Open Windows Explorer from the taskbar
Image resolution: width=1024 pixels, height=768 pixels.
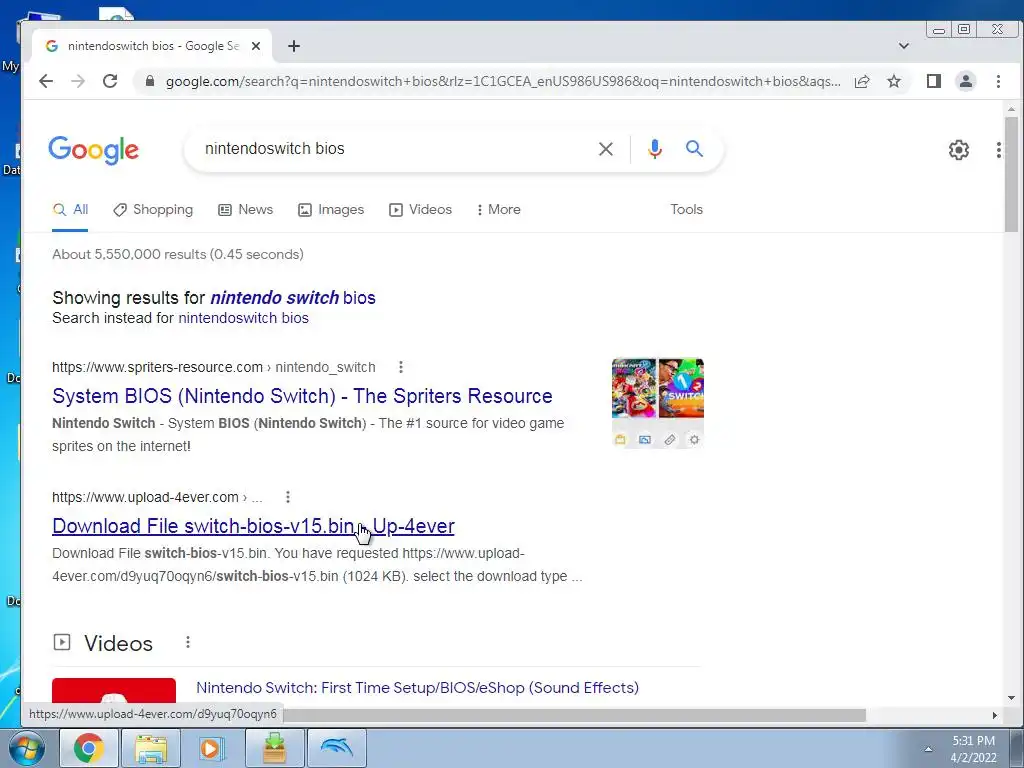151,748
